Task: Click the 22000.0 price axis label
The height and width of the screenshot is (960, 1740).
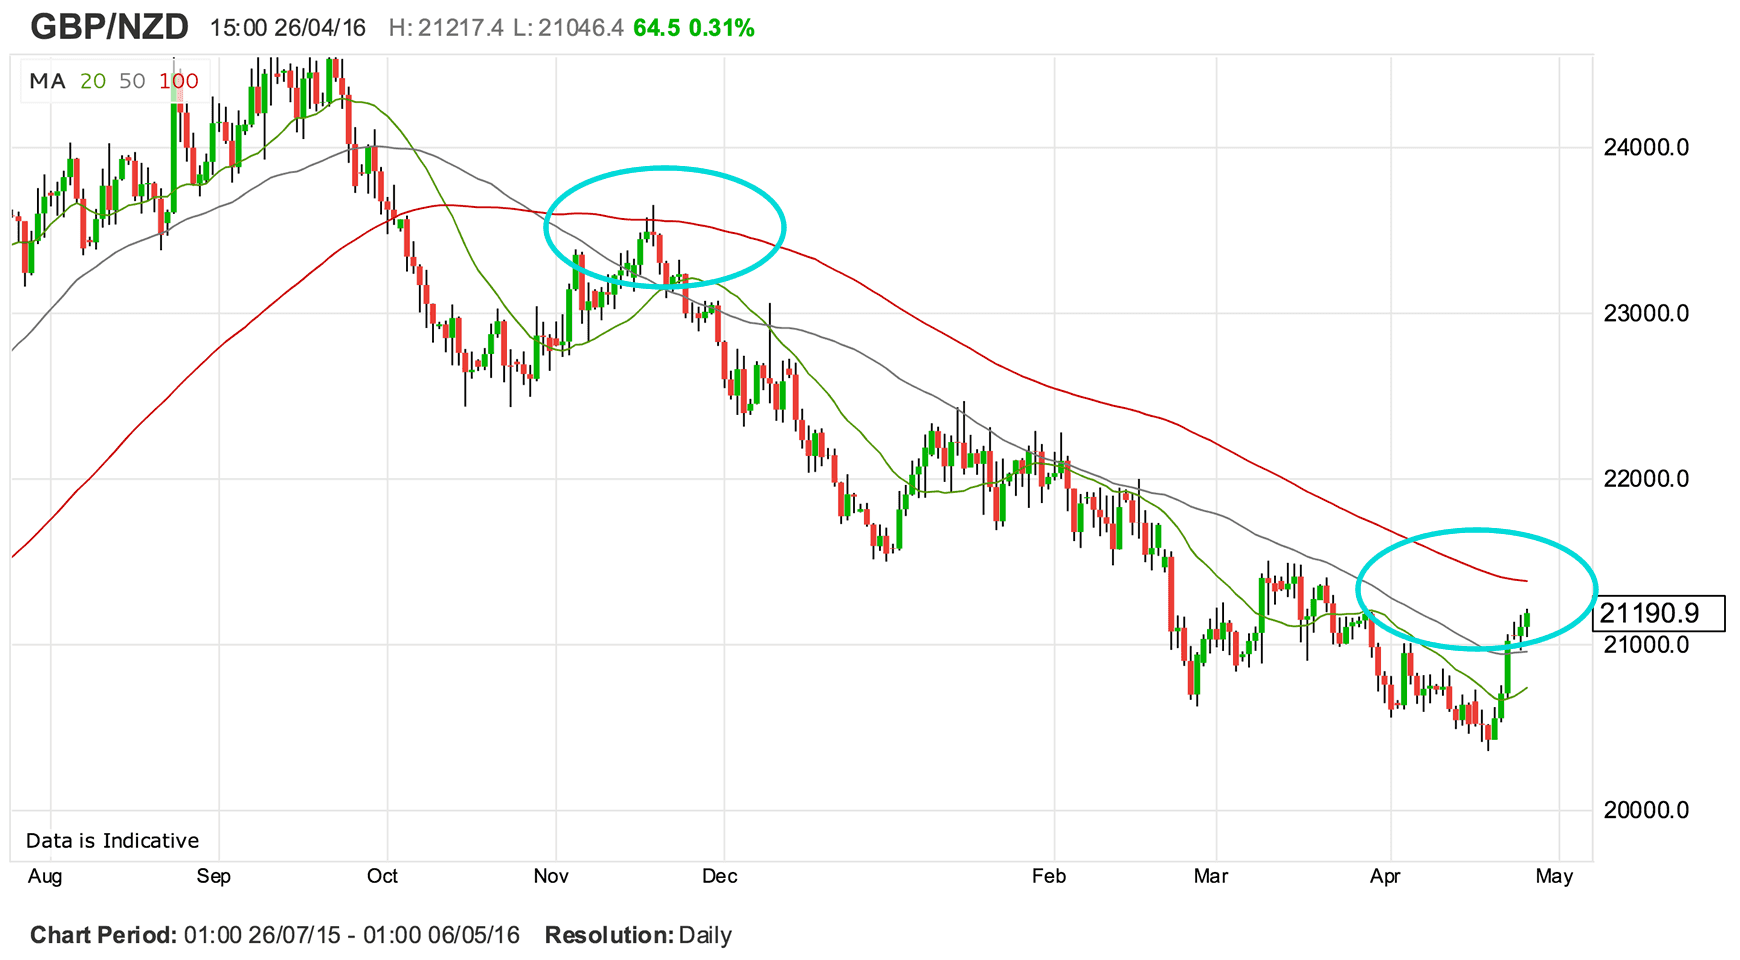Action: 1645,479
